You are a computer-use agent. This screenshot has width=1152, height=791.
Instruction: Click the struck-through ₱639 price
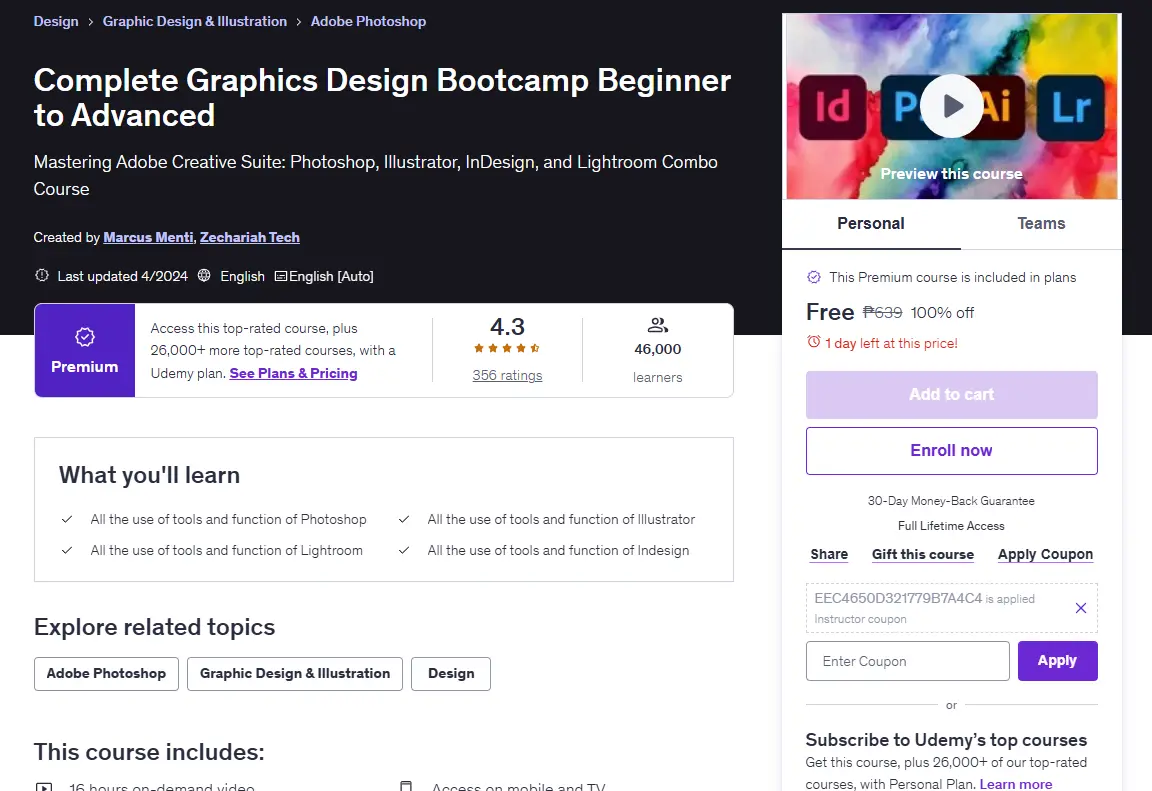click(x=882, y=313)
